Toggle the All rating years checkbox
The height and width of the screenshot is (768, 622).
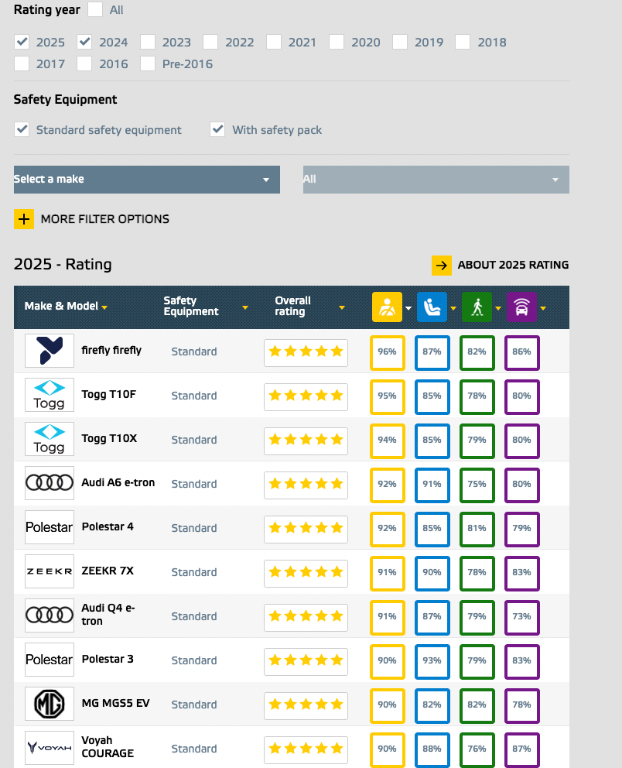click(95, 9)
